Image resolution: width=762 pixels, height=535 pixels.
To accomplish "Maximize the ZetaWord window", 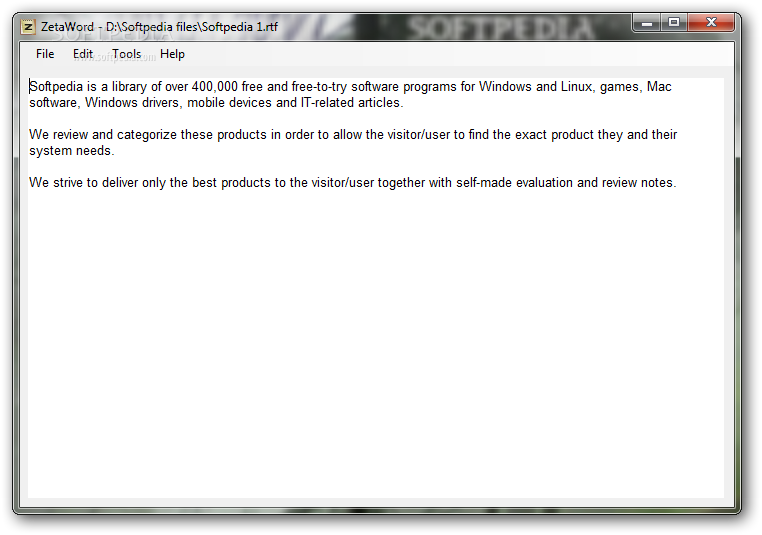I will (674, 22).
